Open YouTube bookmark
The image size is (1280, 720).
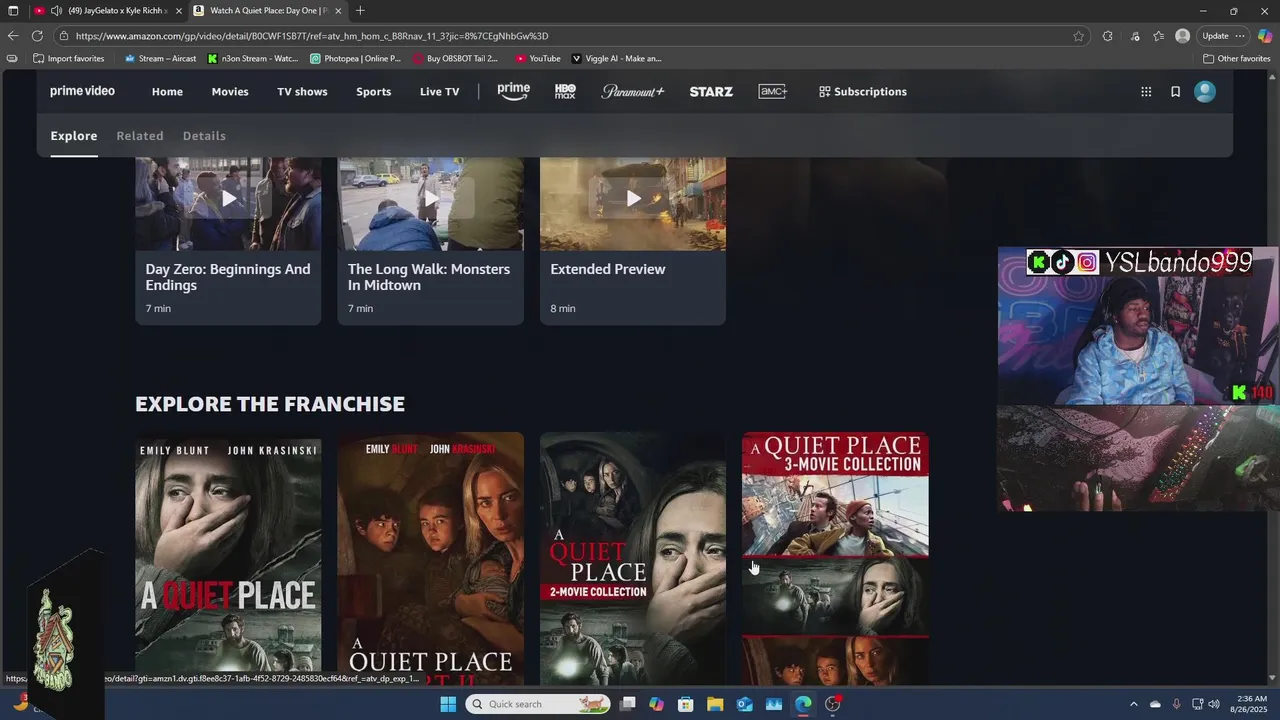pos(538,58)
